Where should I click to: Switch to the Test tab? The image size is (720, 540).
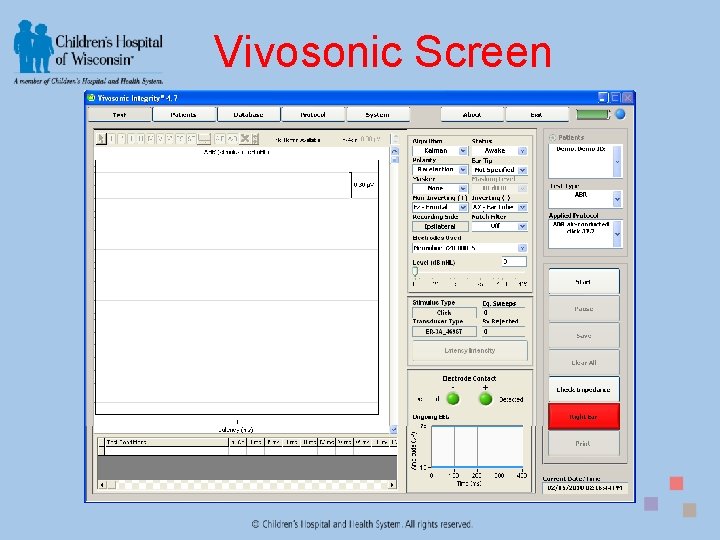click(x=119, y=114)
